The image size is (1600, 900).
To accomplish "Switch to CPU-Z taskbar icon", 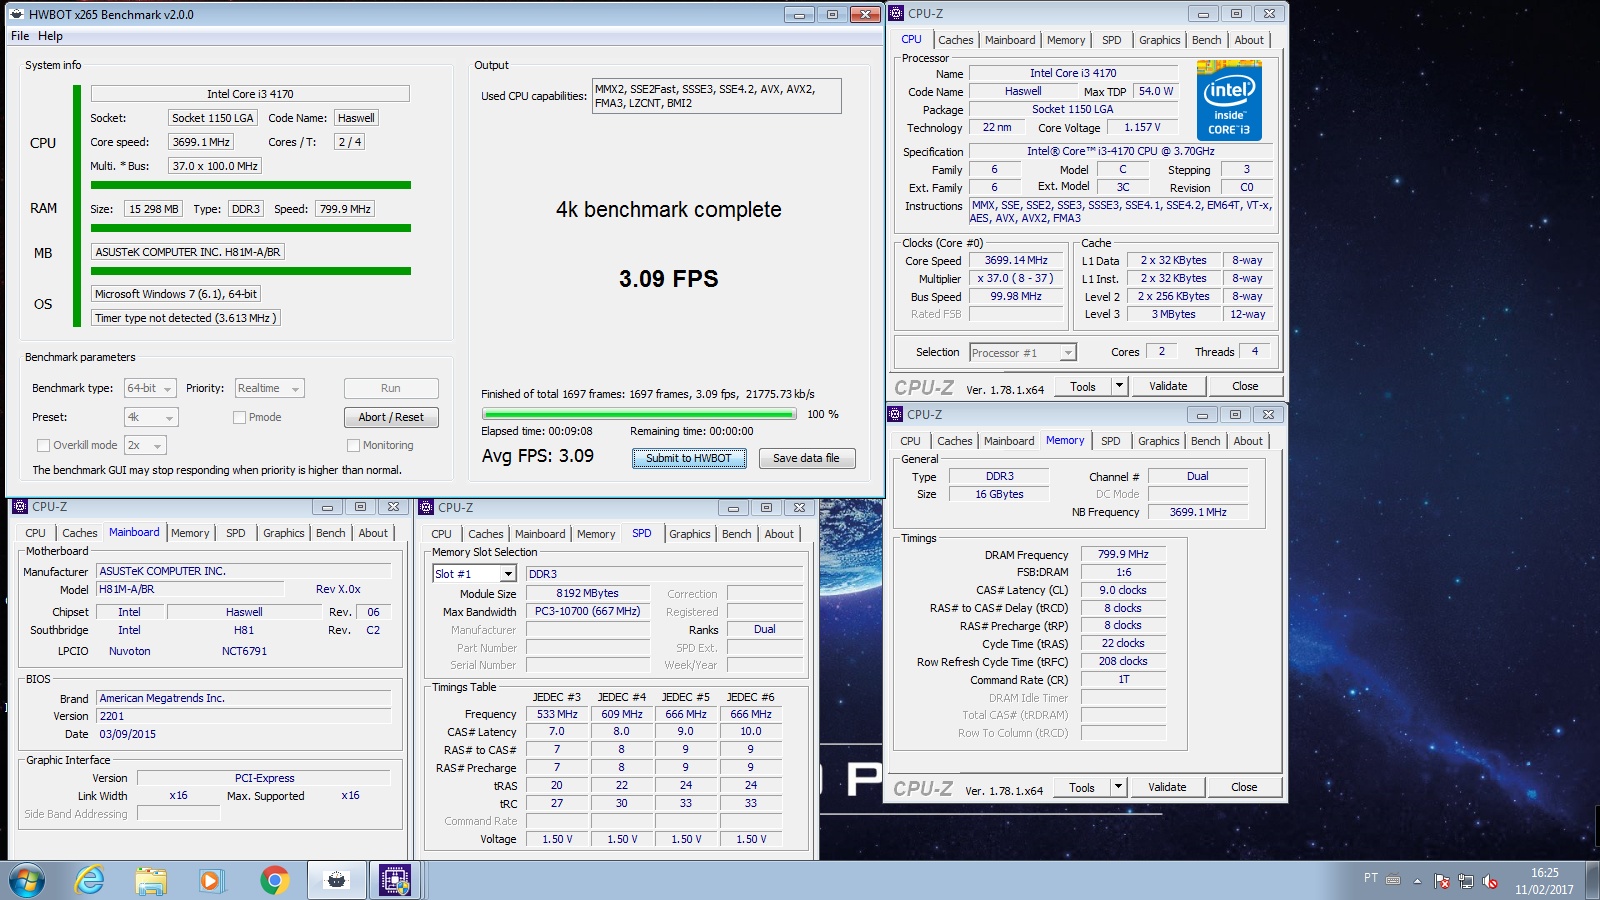I will [x=395, y=881].
